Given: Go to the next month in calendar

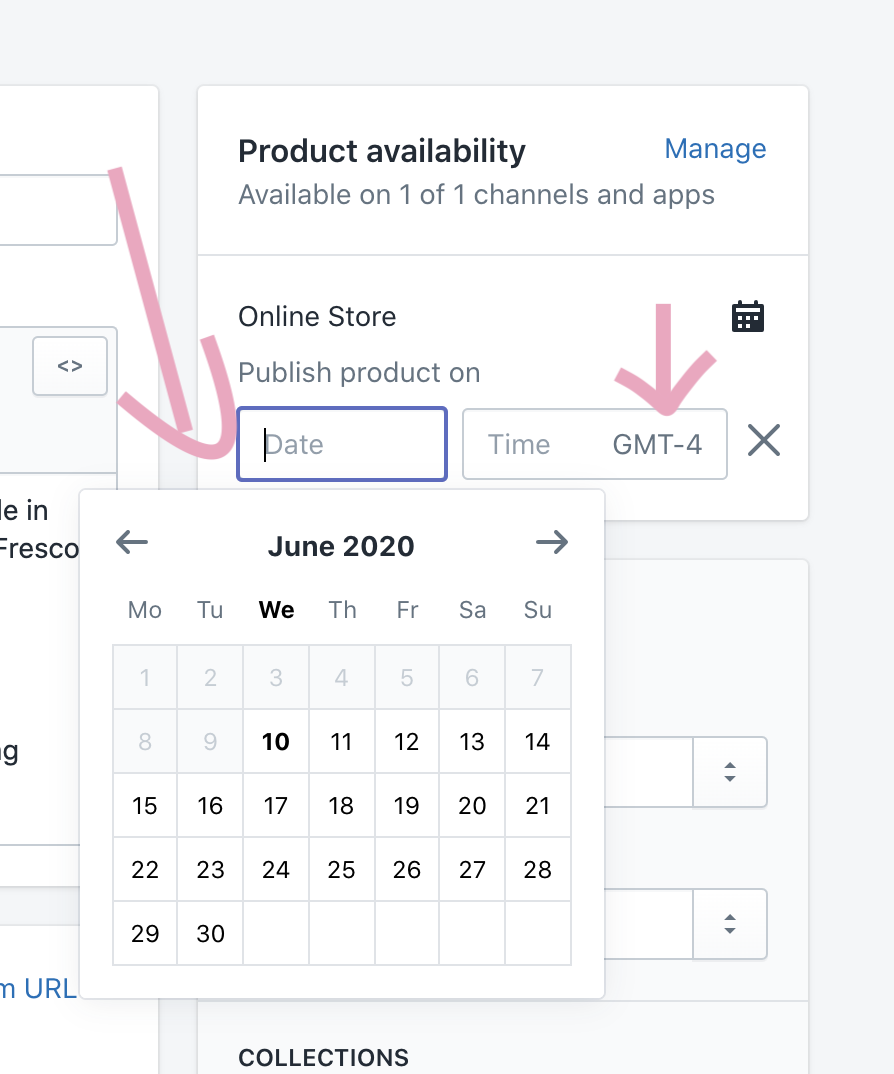Looking at the screenshot, I should click(x=552, y=542).
